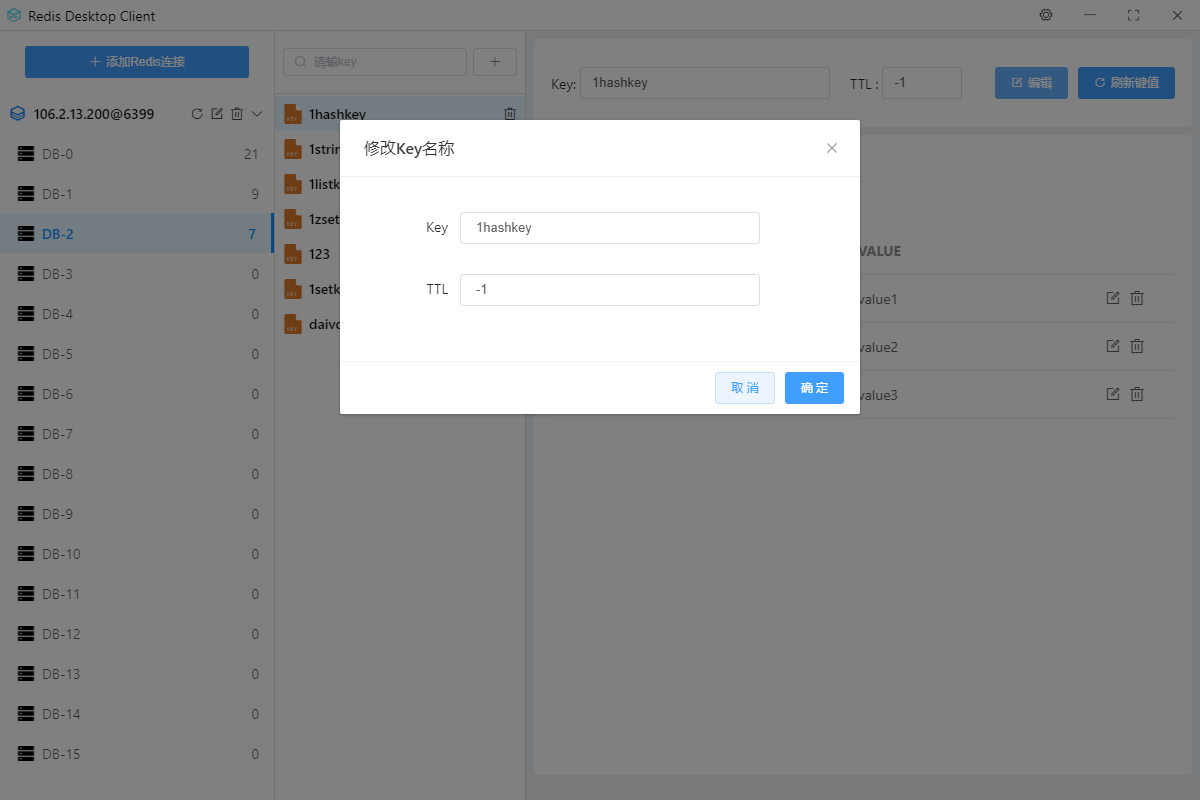Open database DB-12
This screenshot has width=1200, height=800.
click(x=137, y=634)
